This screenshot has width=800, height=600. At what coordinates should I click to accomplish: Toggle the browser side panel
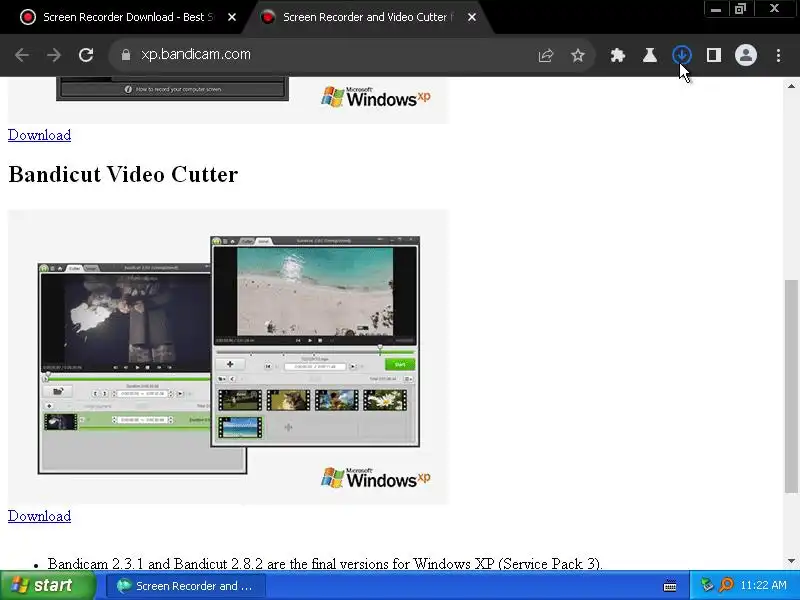point(714,55)
